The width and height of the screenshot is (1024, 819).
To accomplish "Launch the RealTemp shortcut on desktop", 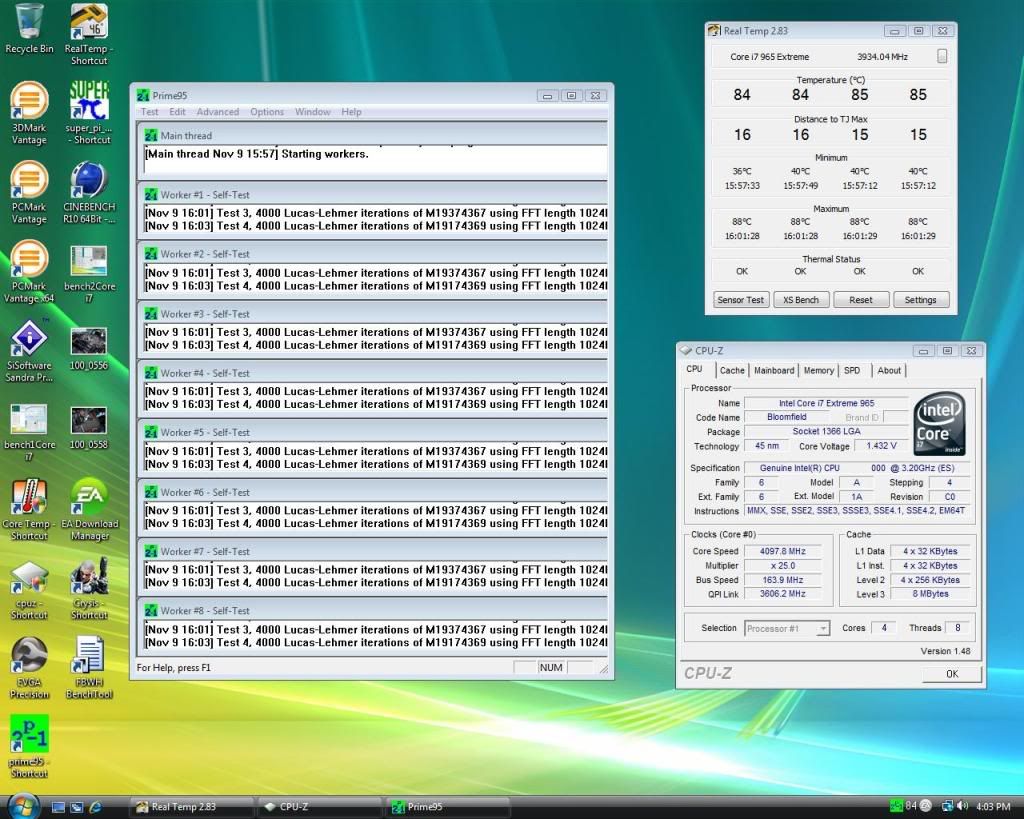I will click(89, 34).
